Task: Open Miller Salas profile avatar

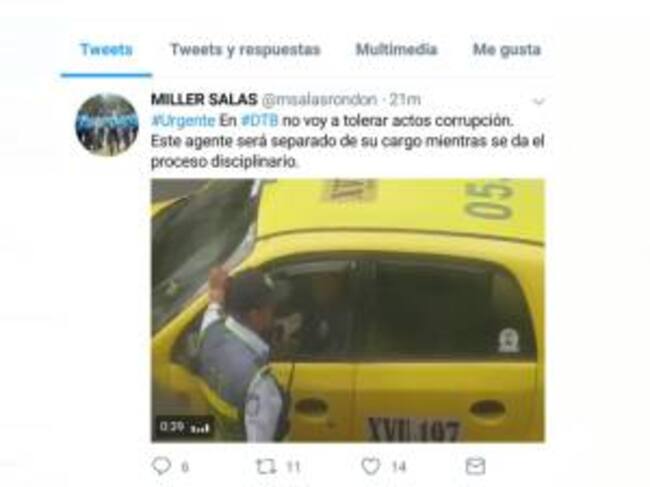Action: (107, 125)
